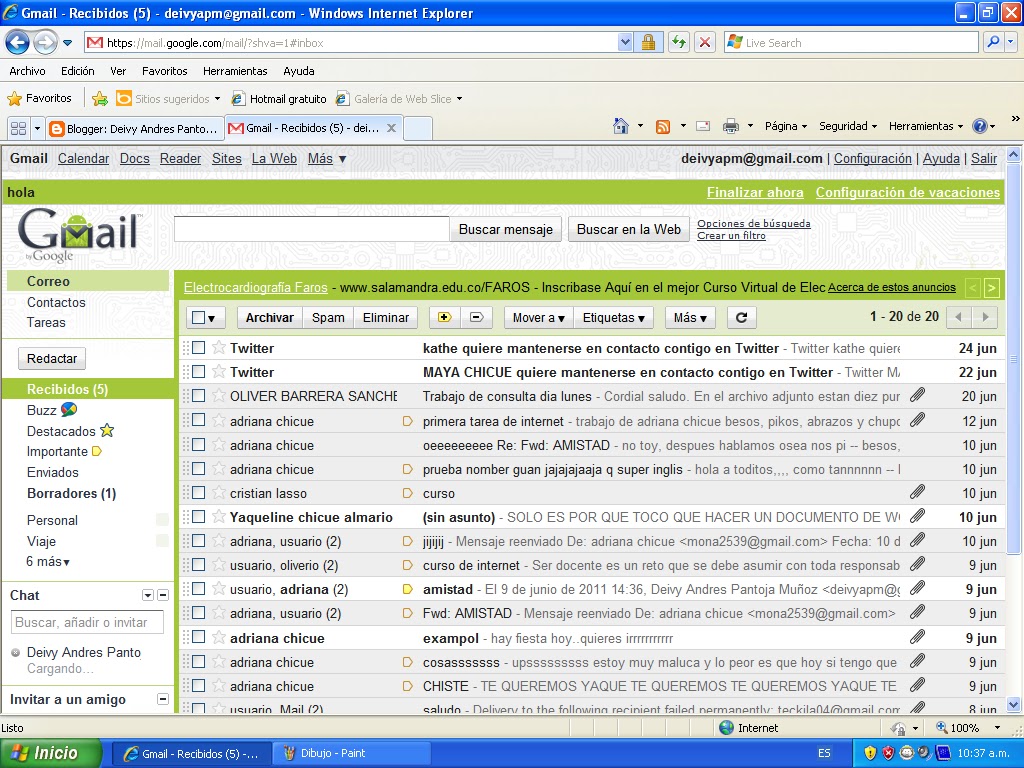This screenshot has width=1024, height=768.
Task: Open the Favoritos menu in menu bar
Action: (x=165, y=71)
